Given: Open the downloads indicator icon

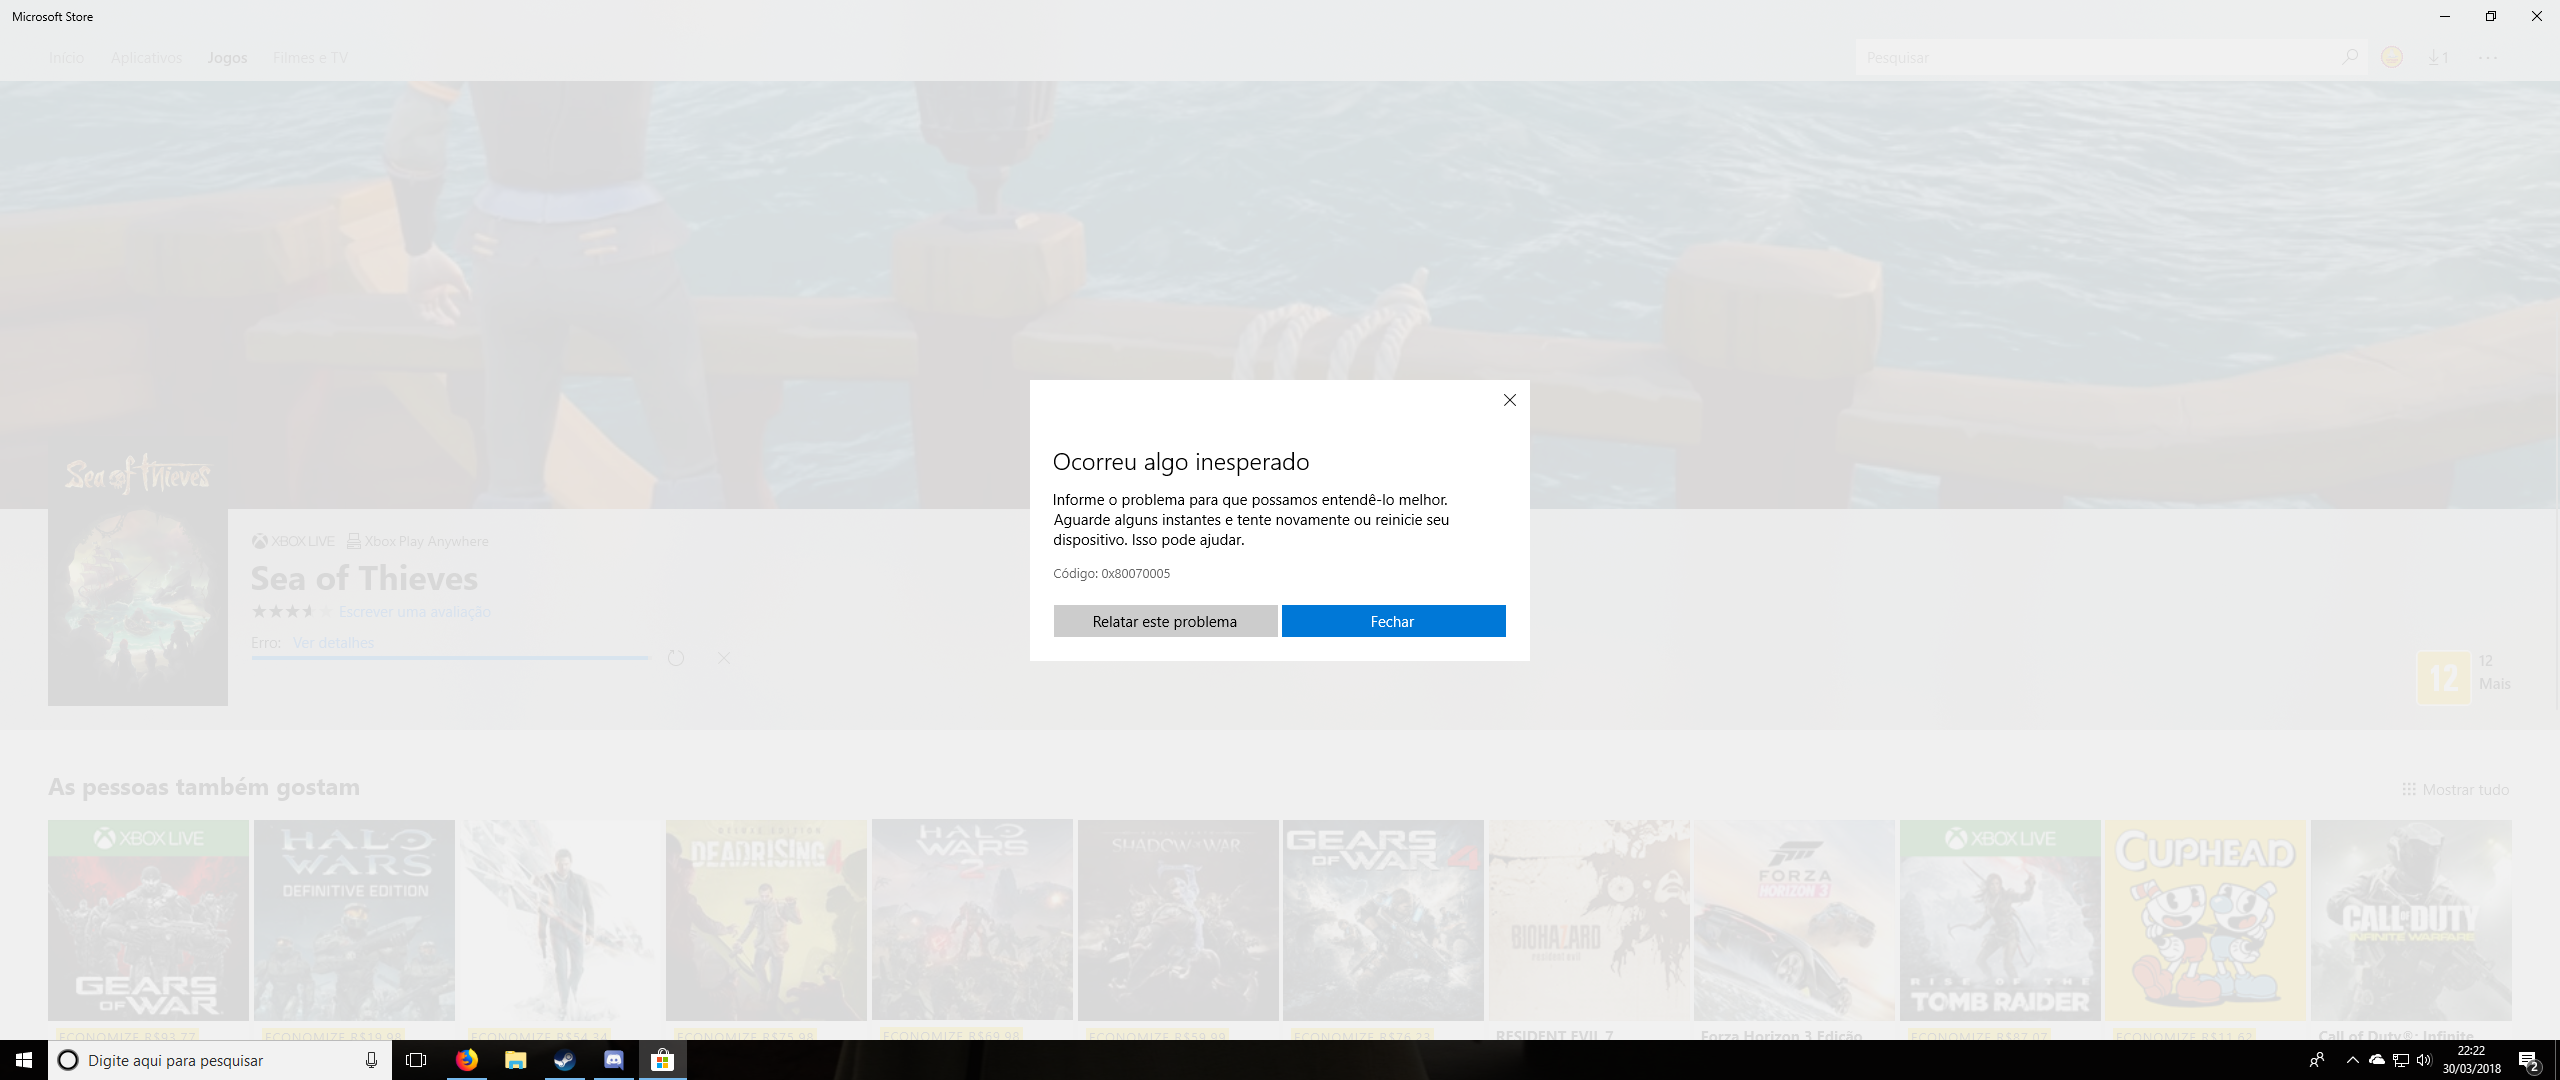Looking at the screenshot, I should [2439, 58].
